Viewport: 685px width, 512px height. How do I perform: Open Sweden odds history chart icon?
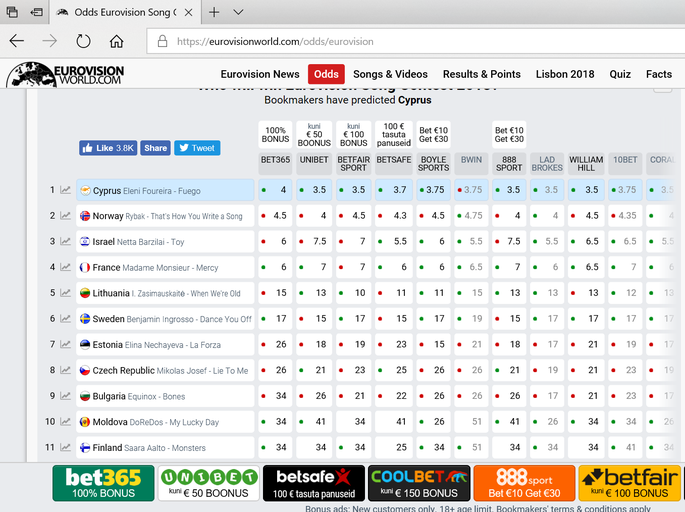[x=65, y=319]
